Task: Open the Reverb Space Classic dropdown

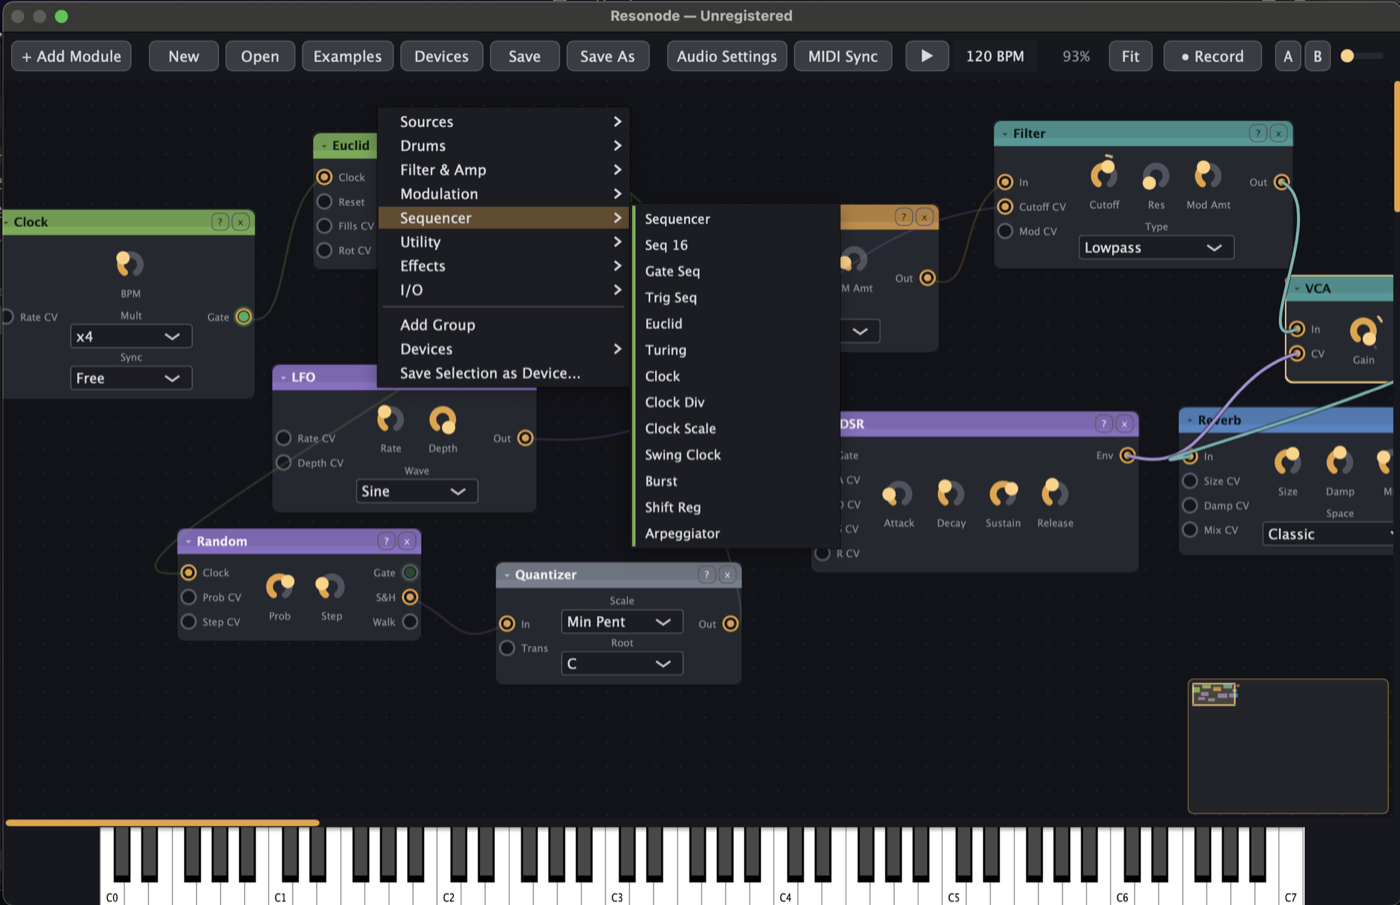Action: point(1330,534)
